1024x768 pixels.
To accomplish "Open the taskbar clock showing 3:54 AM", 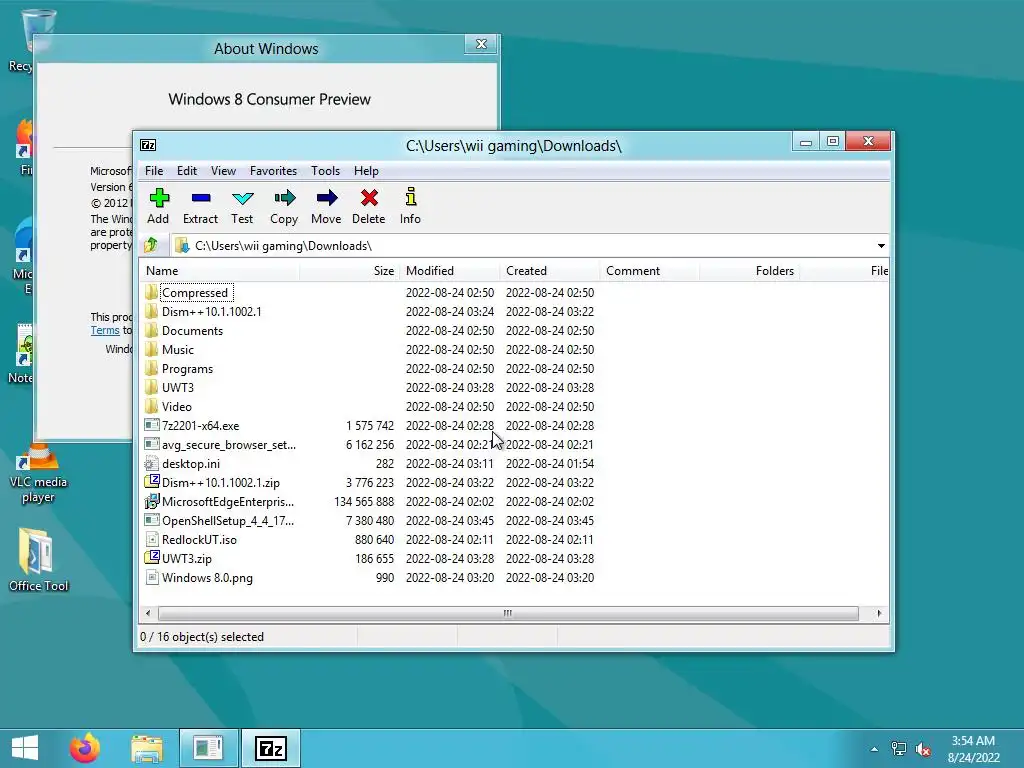I will (x=974, y=749).
